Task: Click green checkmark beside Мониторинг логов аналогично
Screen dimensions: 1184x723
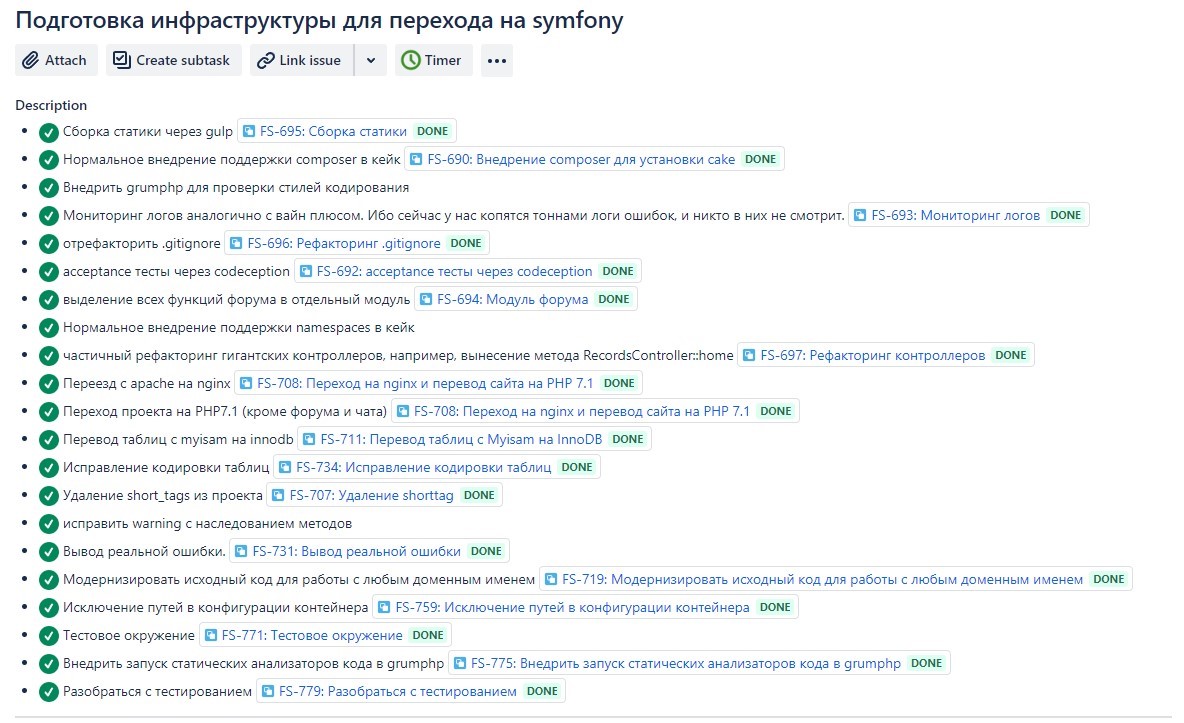Action: click(x=49, y=216)
